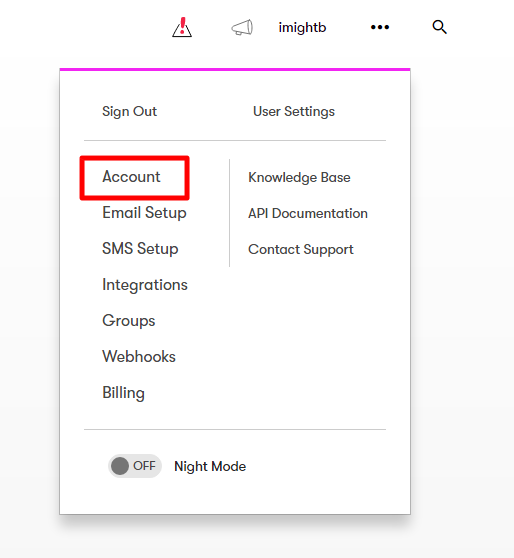Click the Night Mode label
This screenshot has width=514, height=558.
210,466
